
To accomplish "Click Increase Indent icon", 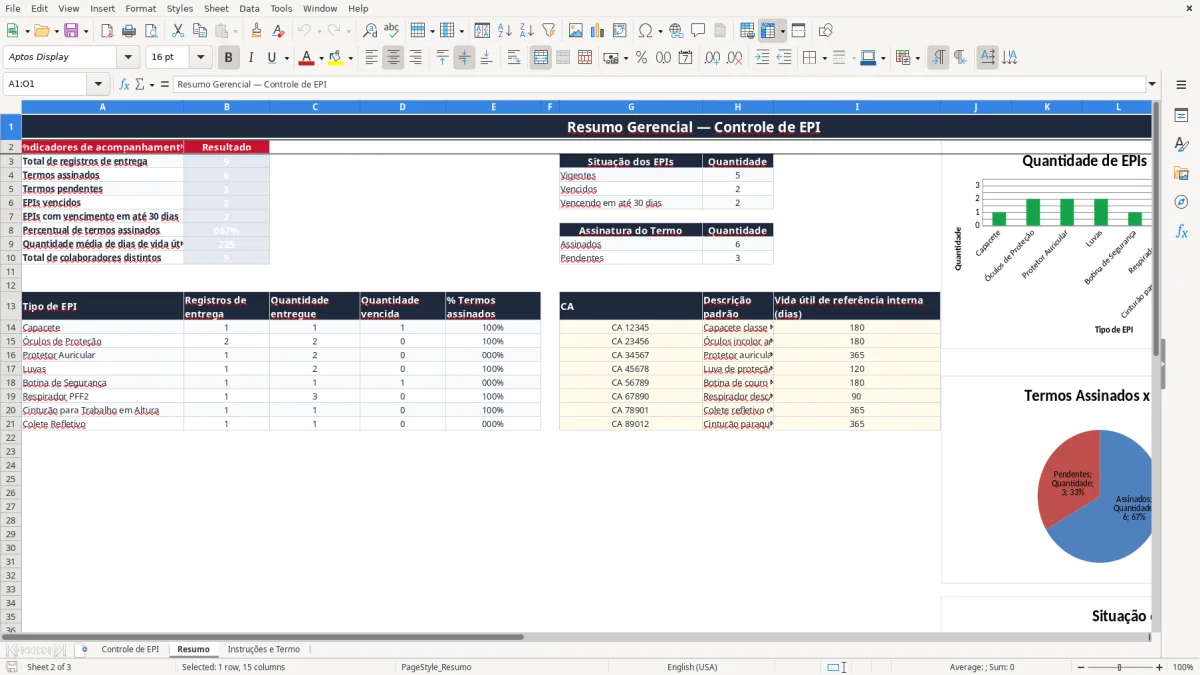I will coord(762,58).
